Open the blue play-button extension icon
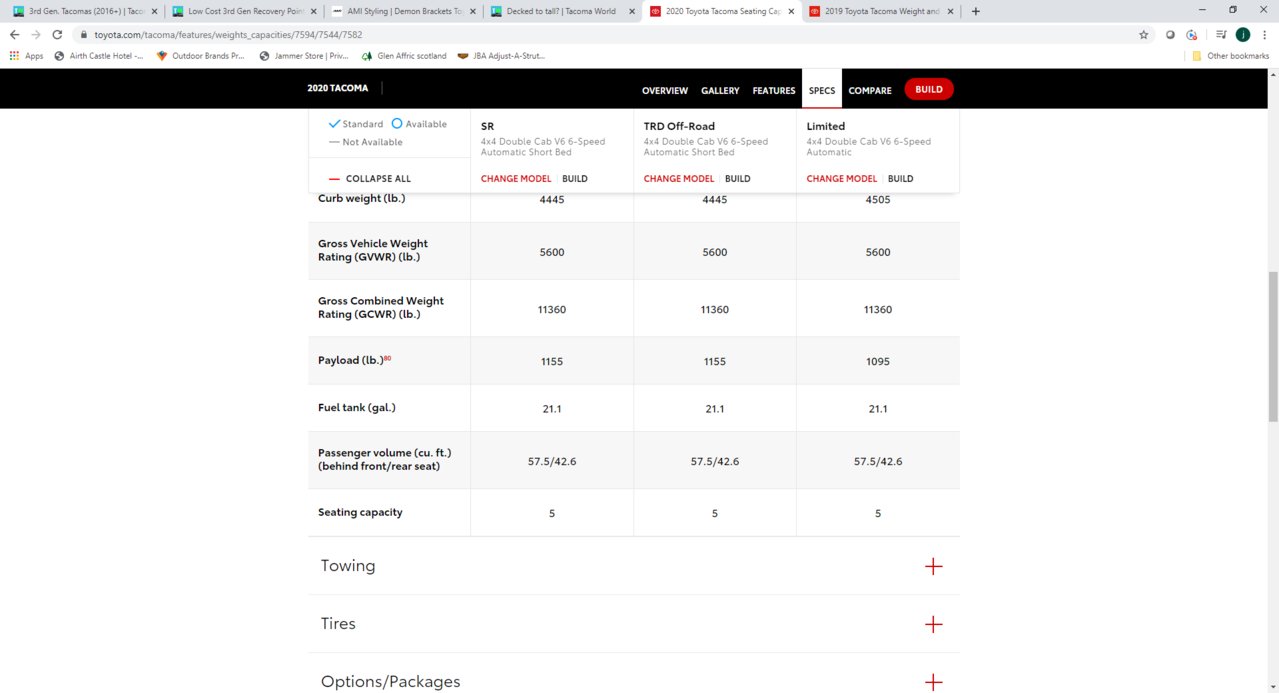Screen dimensions: 1279x693 1192,34
